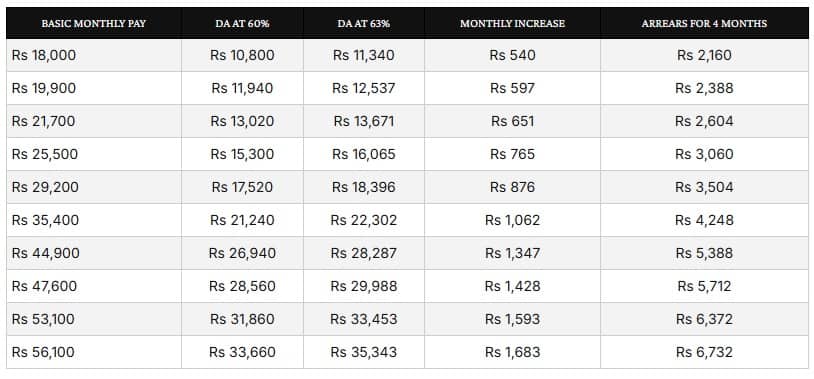The height and width of the screenshot is (379, 814).
Task: Click the Arrears for 4 Months header
Action: tap(704, 23)
